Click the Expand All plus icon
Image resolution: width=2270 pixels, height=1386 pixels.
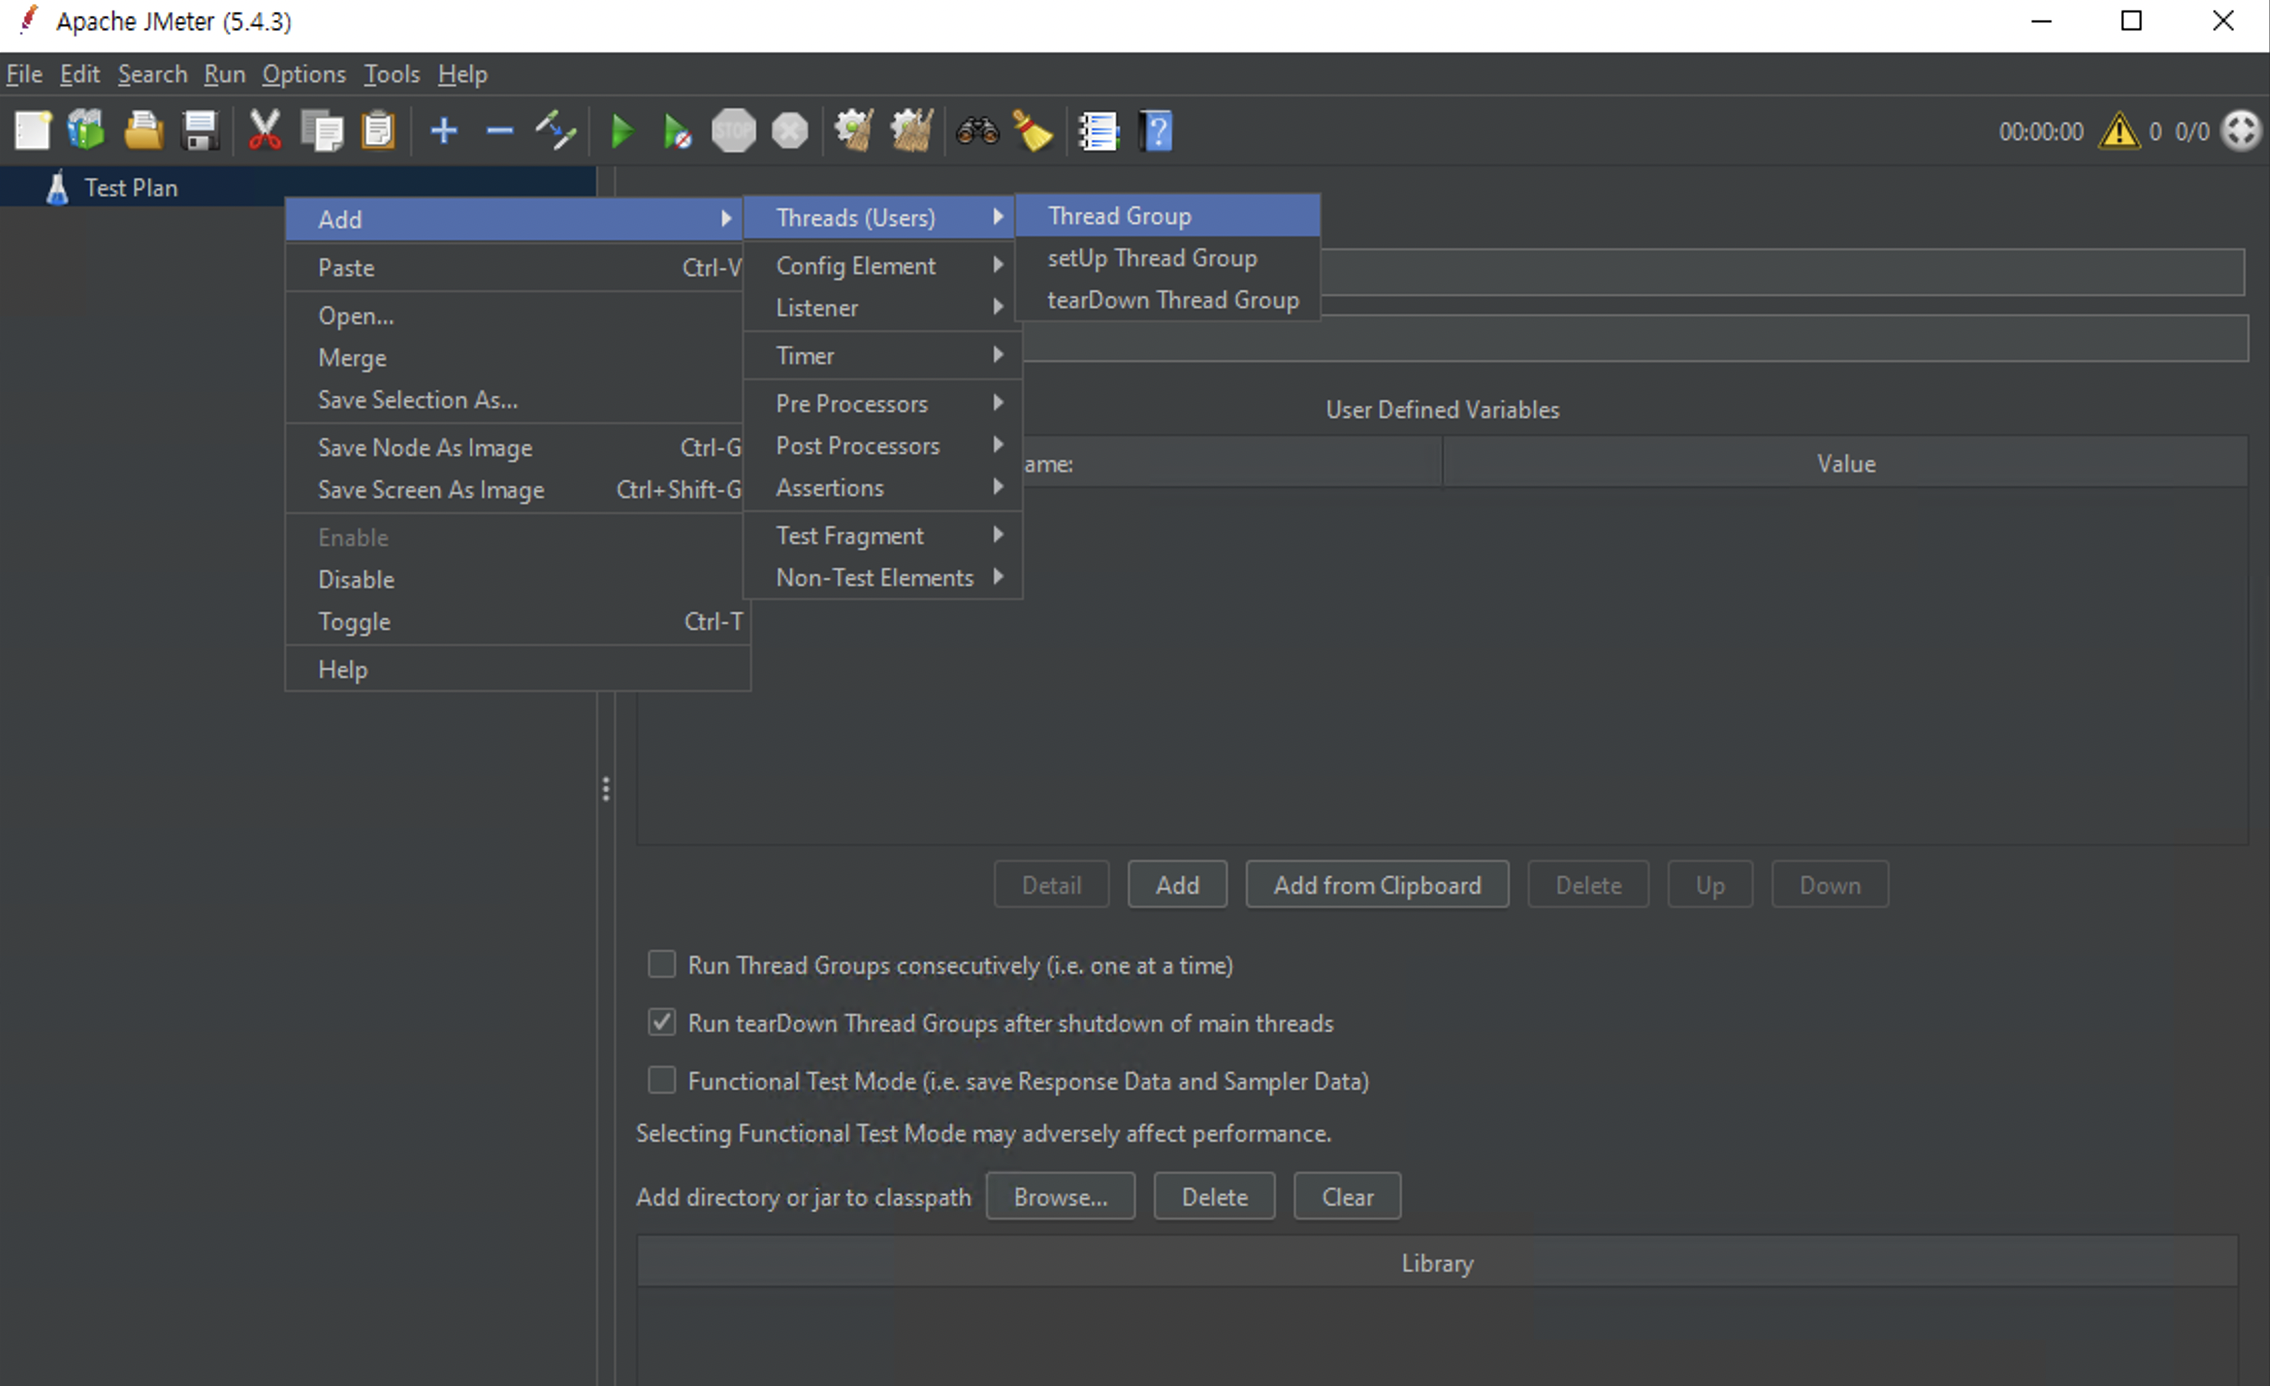(443, 131)
